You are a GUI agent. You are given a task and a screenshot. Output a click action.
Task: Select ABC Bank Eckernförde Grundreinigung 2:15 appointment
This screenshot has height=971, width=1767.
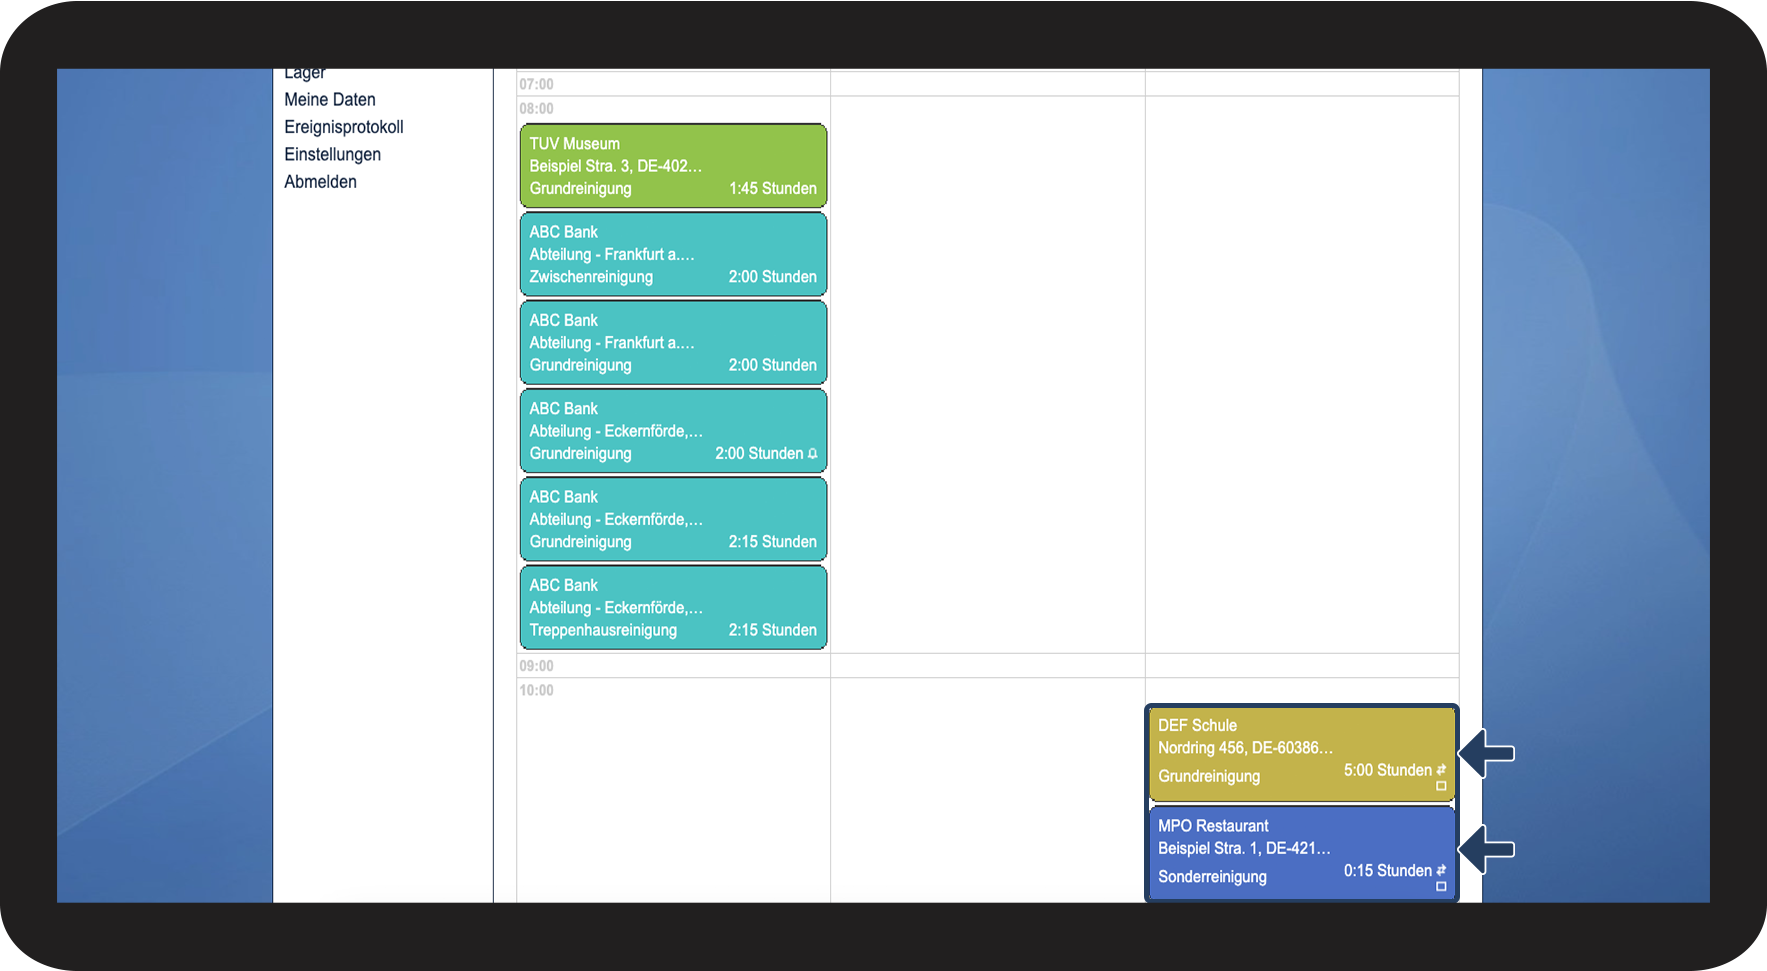673,519
